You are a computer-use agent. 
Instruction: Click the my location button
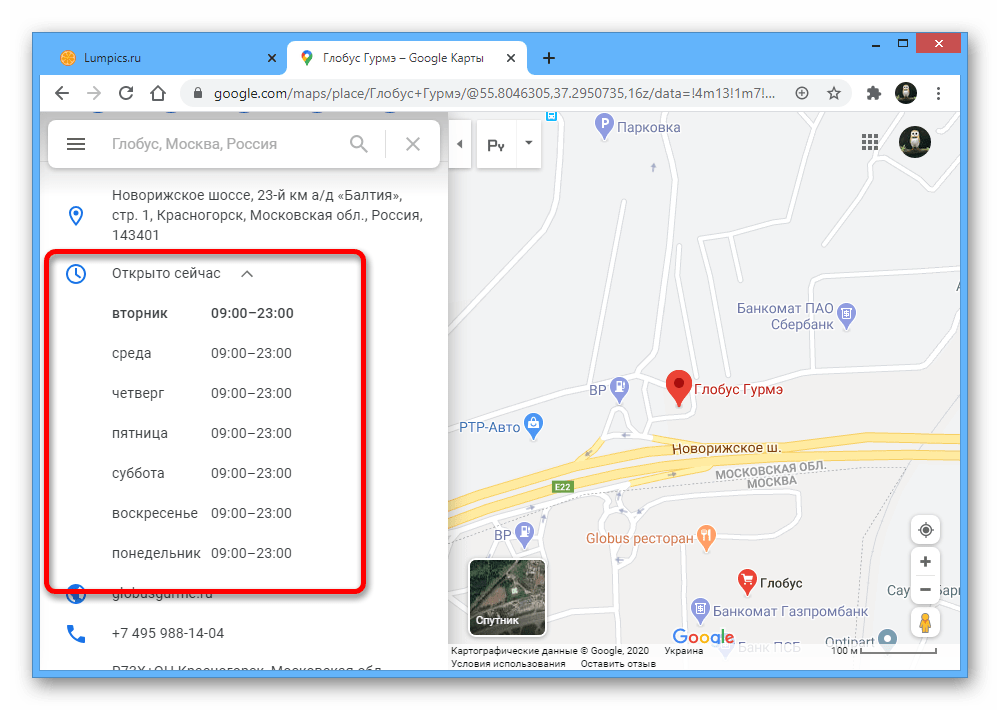926,530
